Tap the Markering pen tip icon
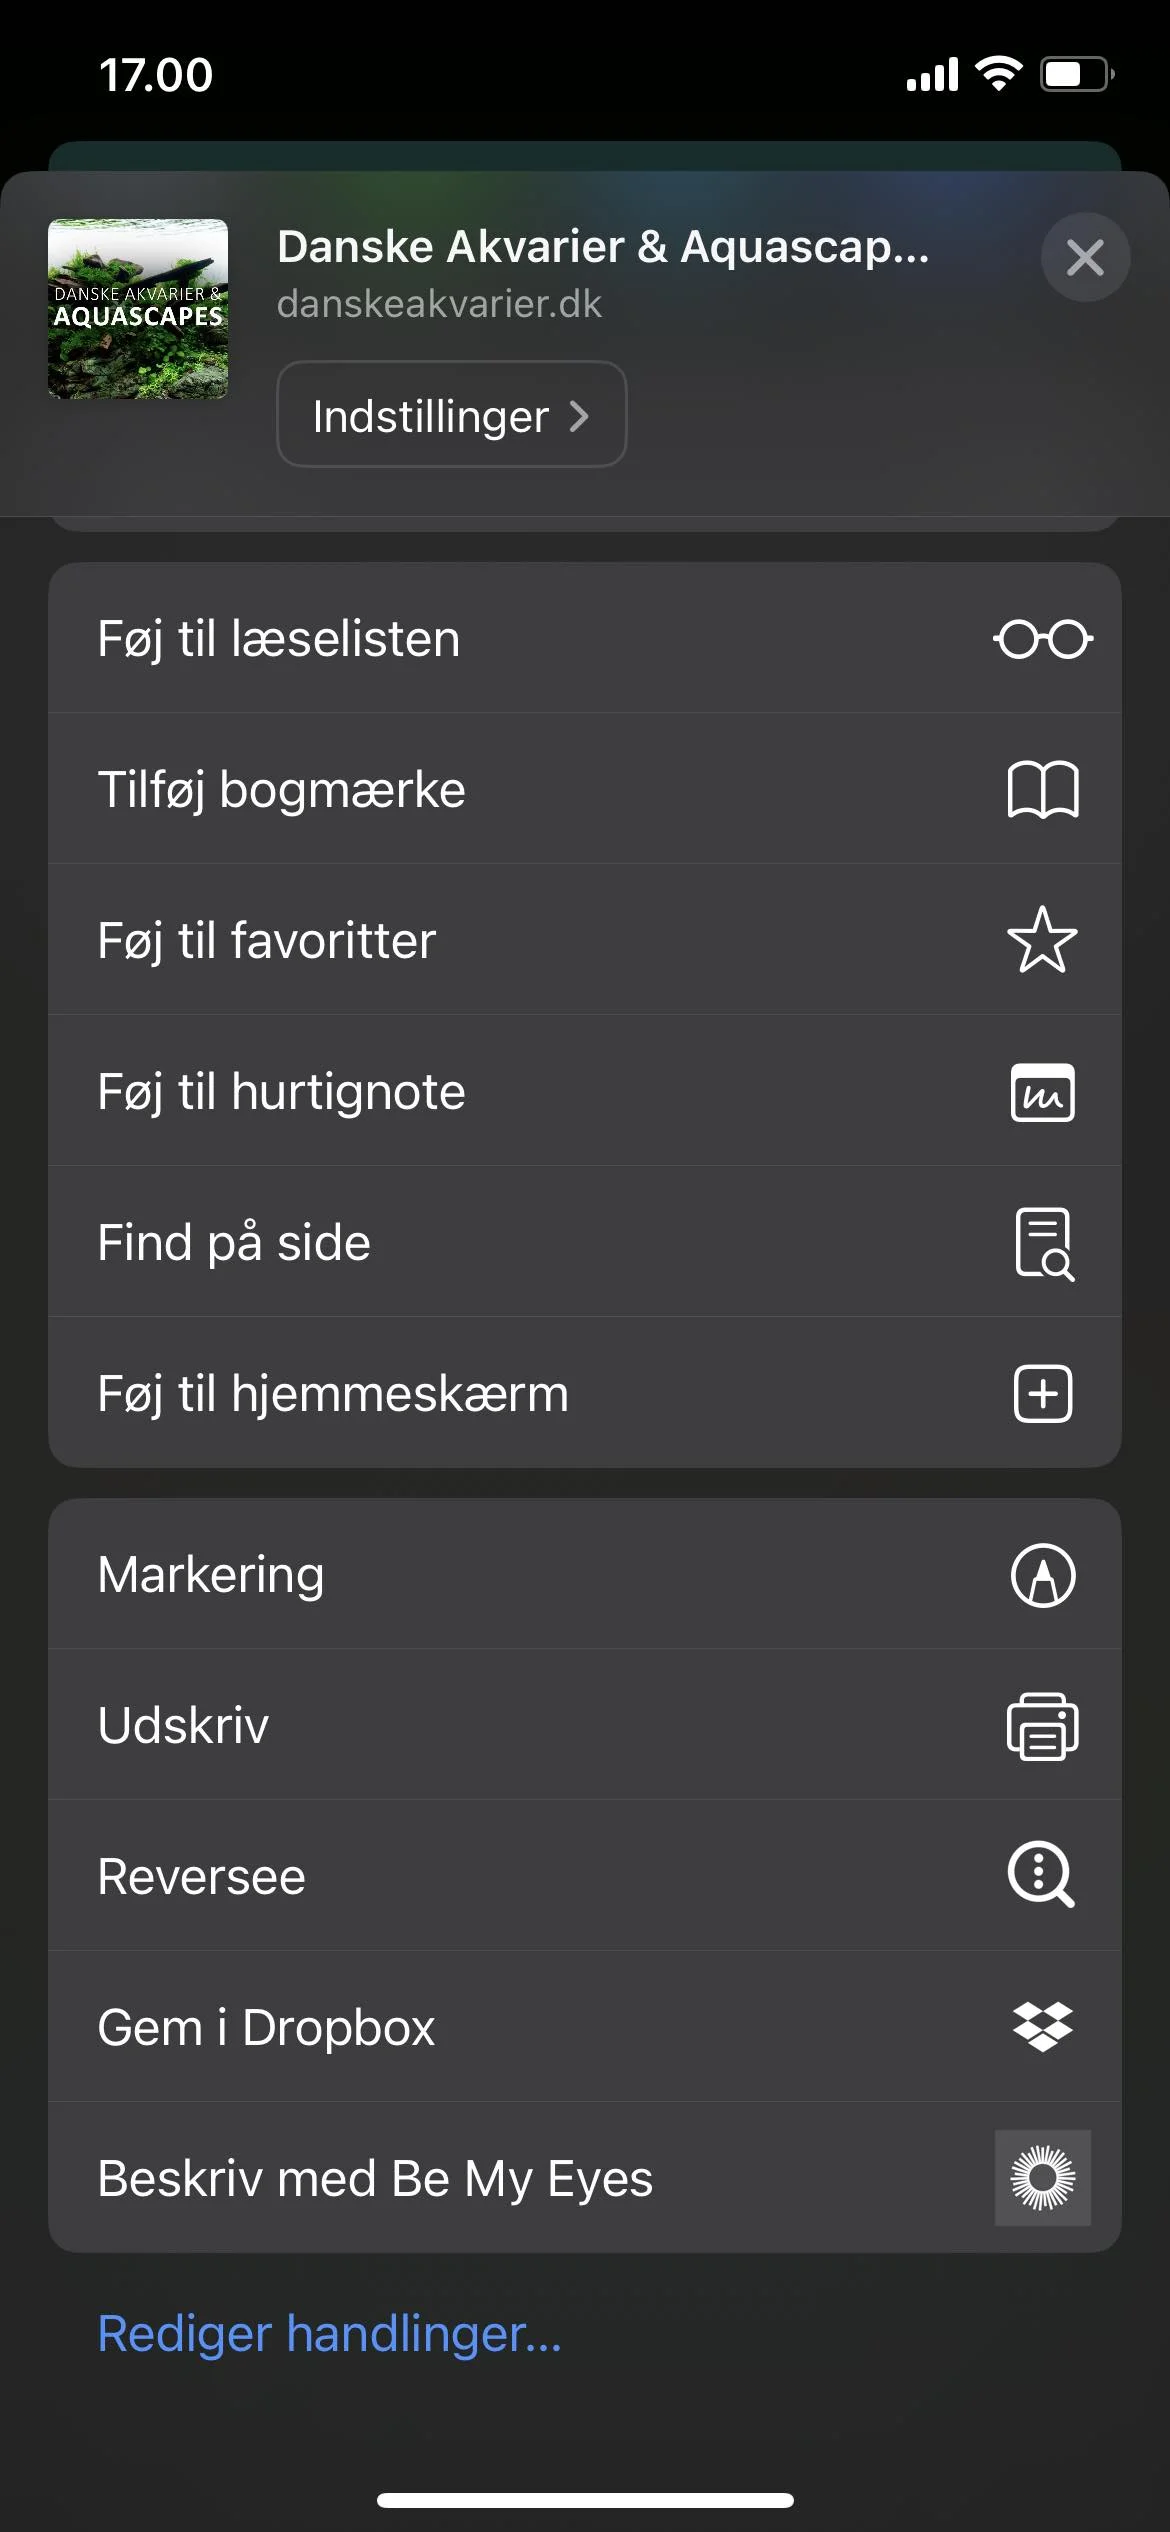1170x2532 pixels. [x=1042, y=1576]
